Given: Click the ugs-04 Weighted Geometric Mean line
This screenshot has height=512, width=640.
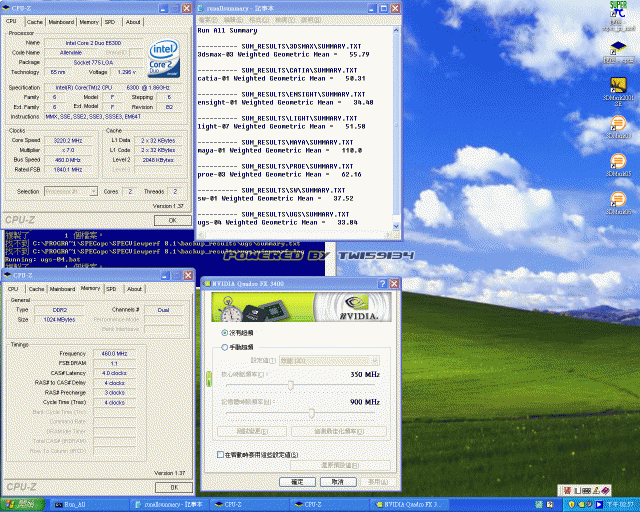Looking at the screenshot, I should click(278, 223).
